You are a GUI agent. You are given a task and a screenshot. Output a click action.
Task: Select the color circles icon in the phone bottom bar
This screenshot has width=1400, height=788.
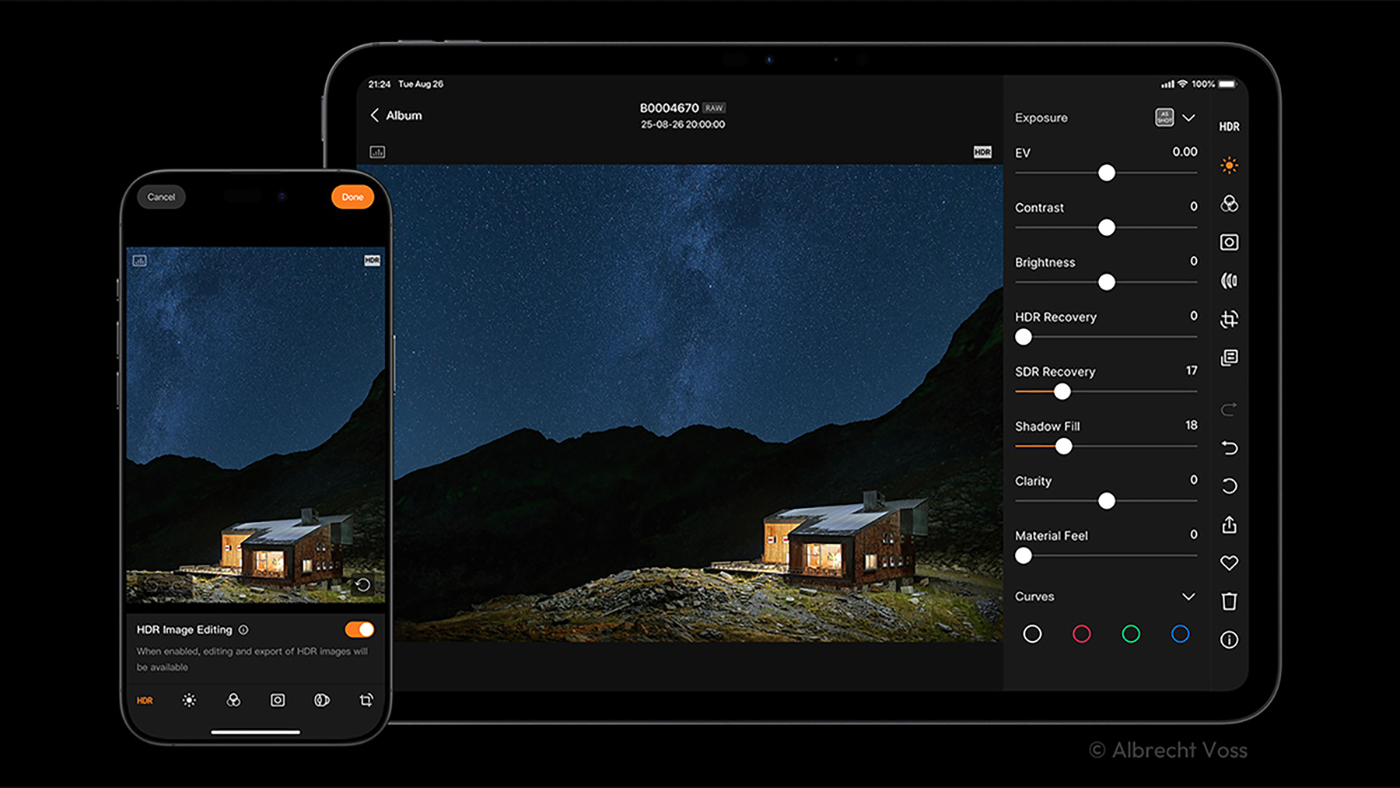(x=233, y=701)
